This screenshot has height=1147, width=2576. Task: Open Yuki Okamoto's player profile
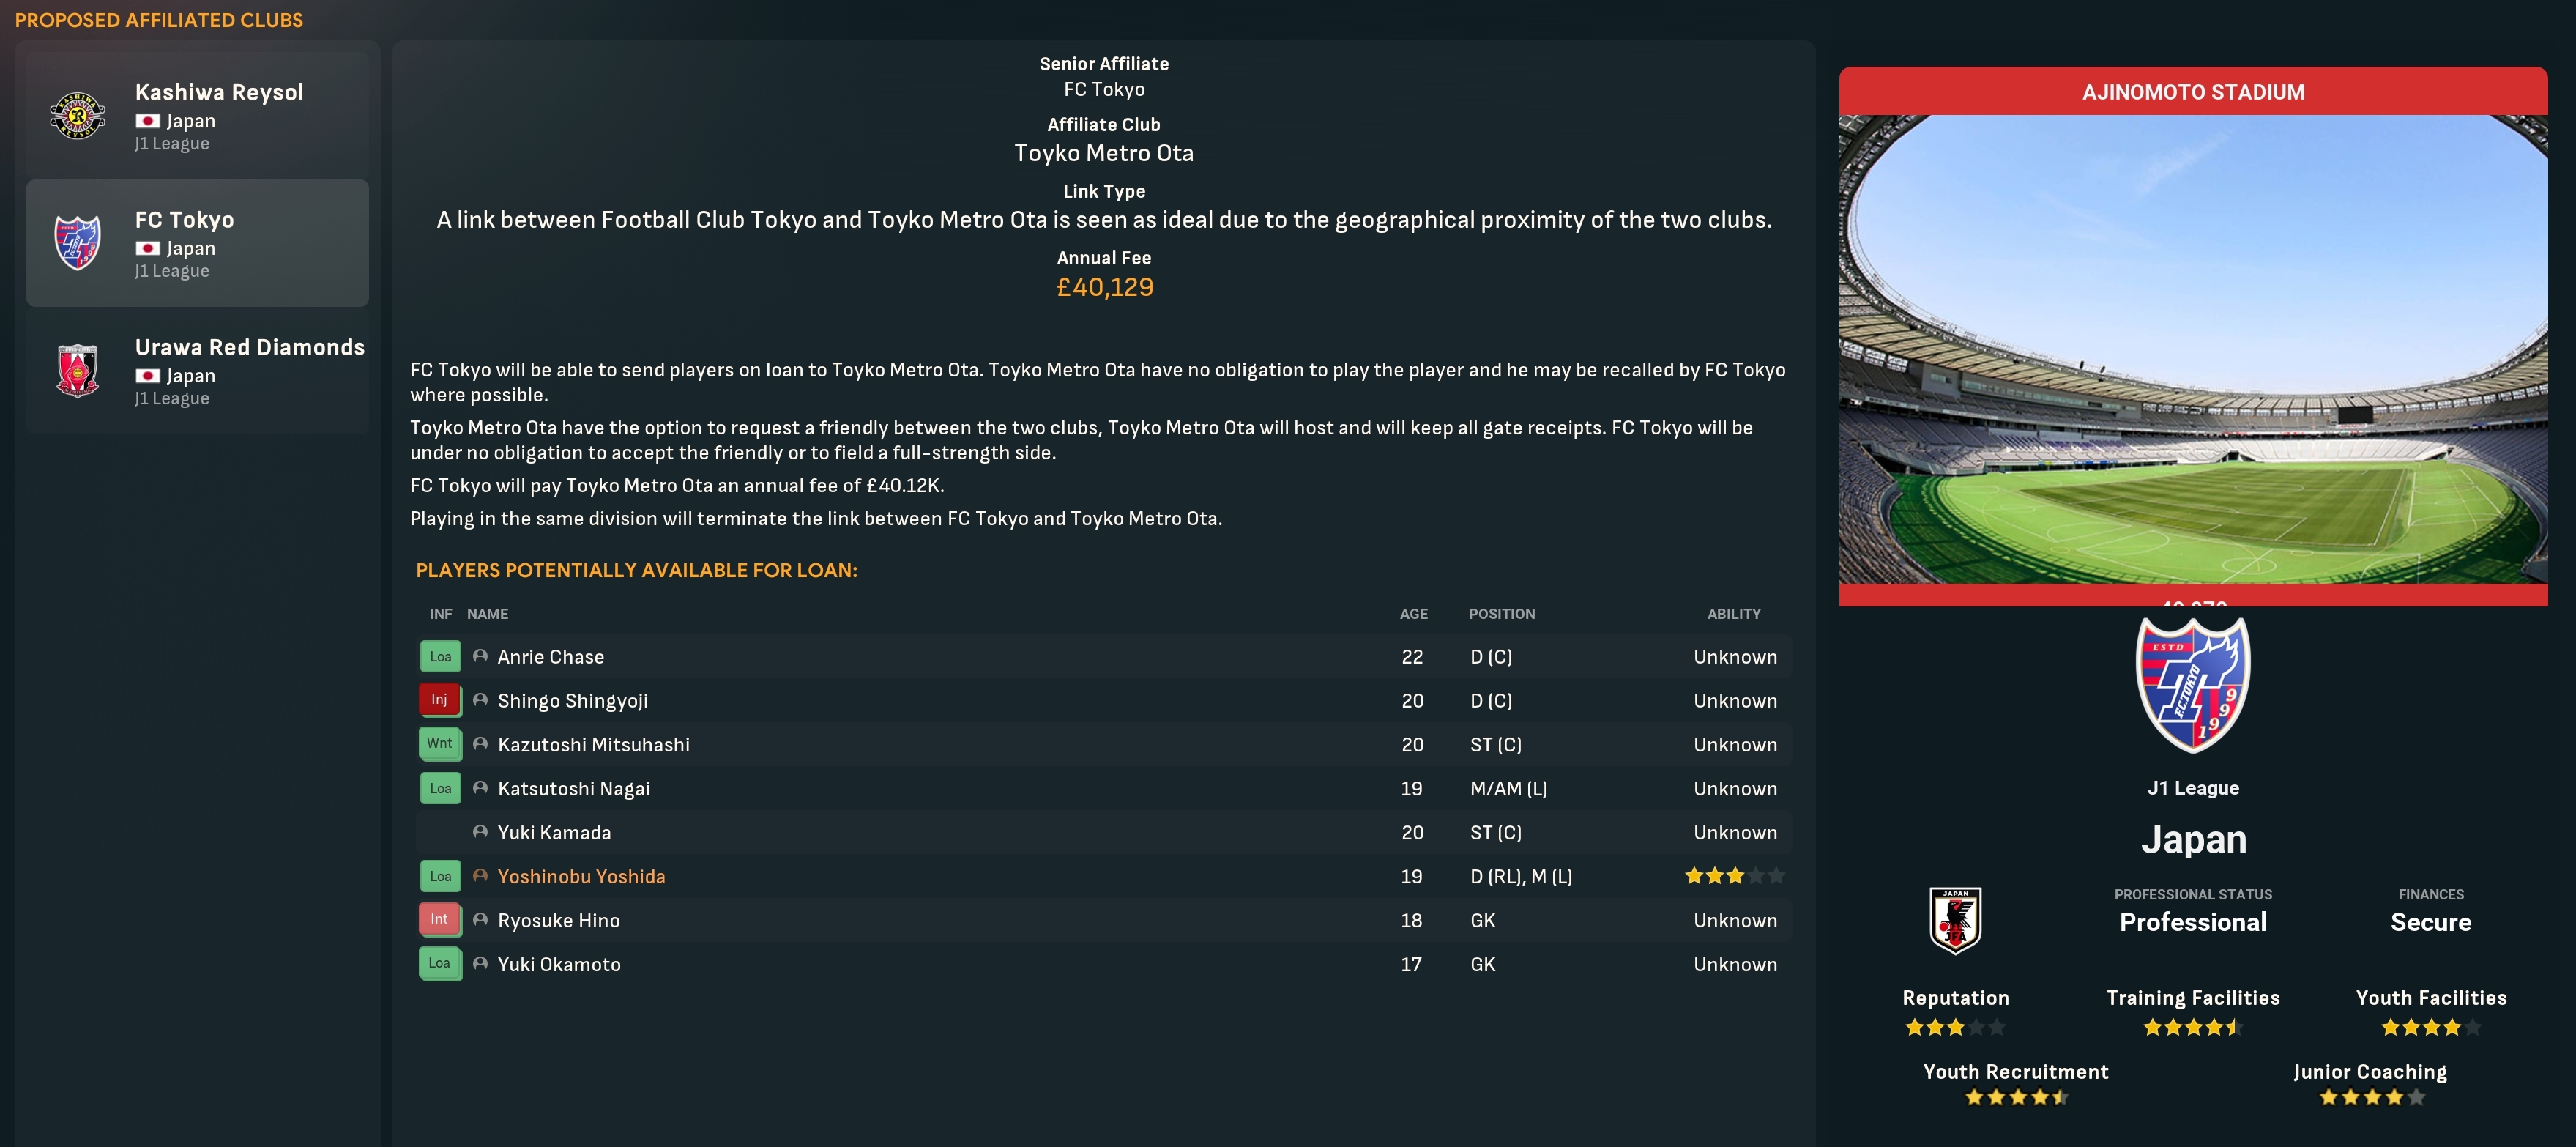559,965
